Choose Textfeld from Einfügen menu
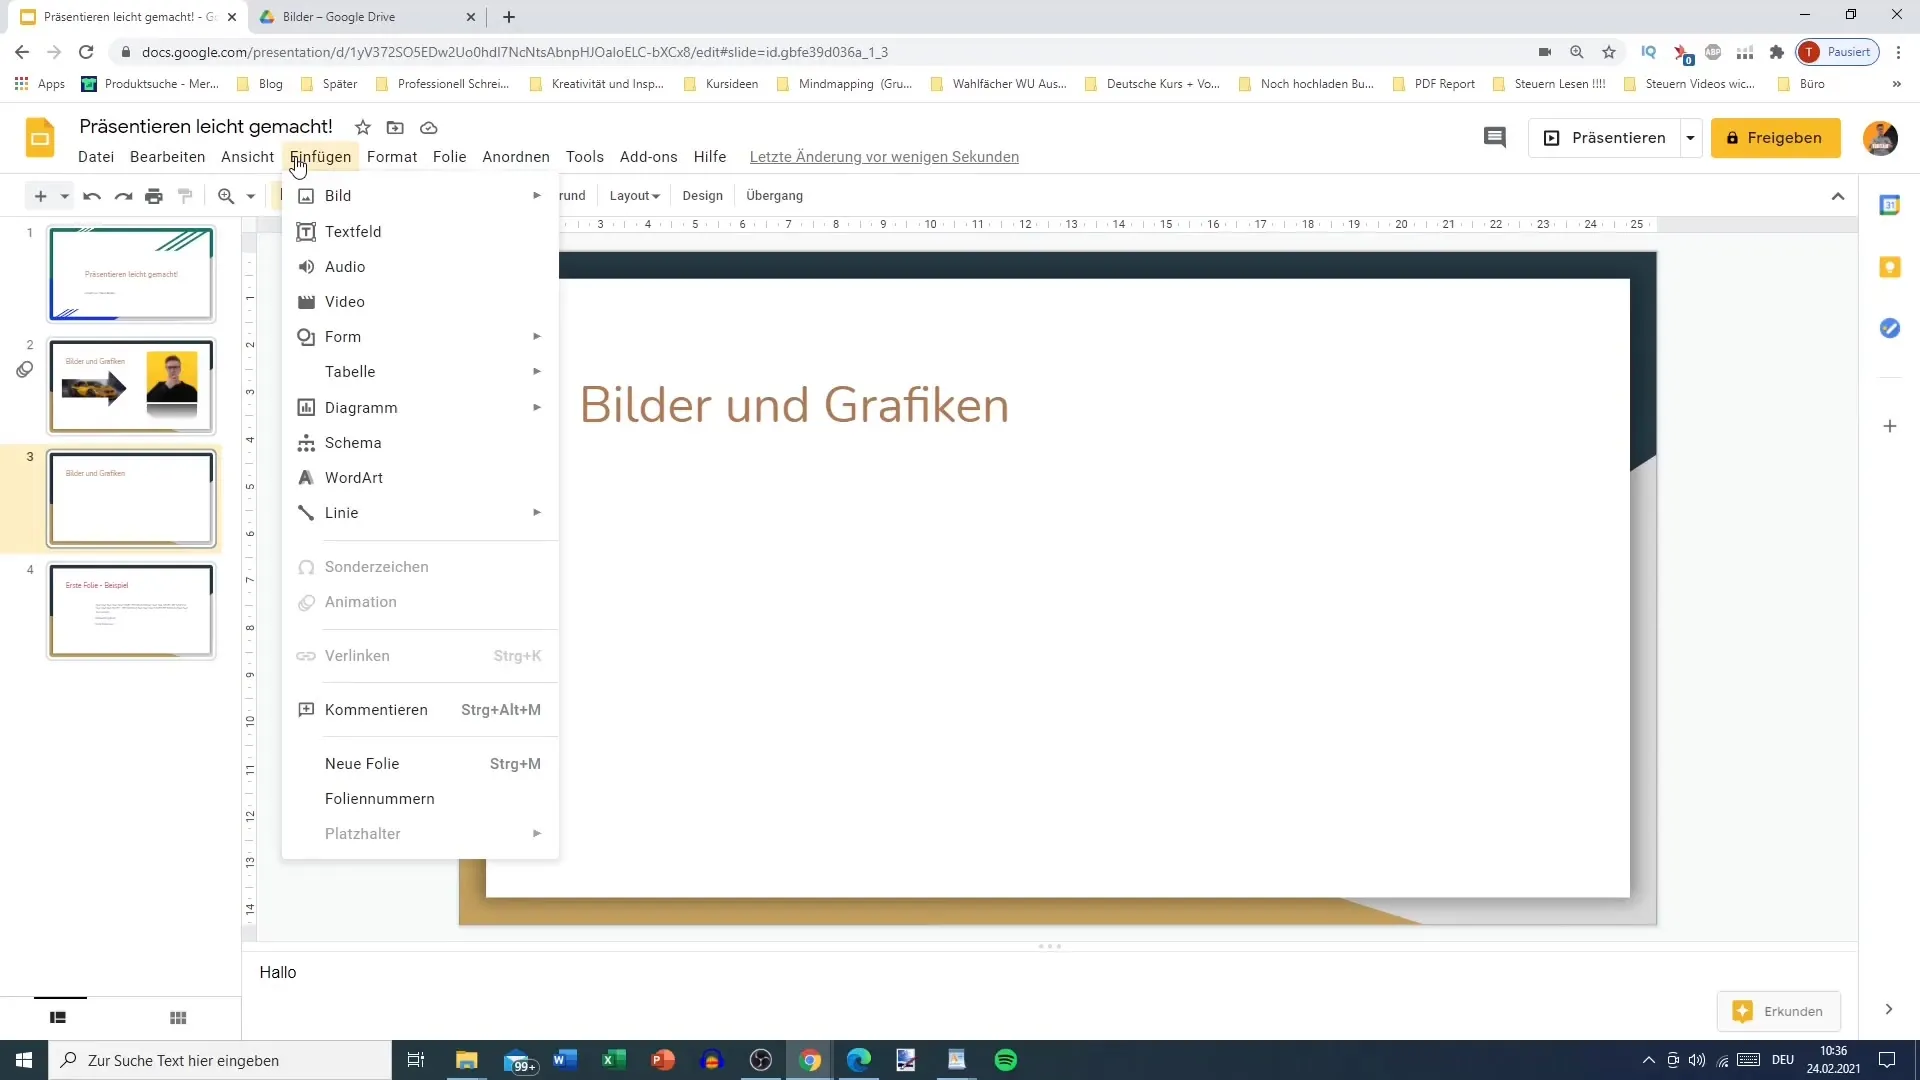1920x1080 pixels. click(x=420, y=232)
